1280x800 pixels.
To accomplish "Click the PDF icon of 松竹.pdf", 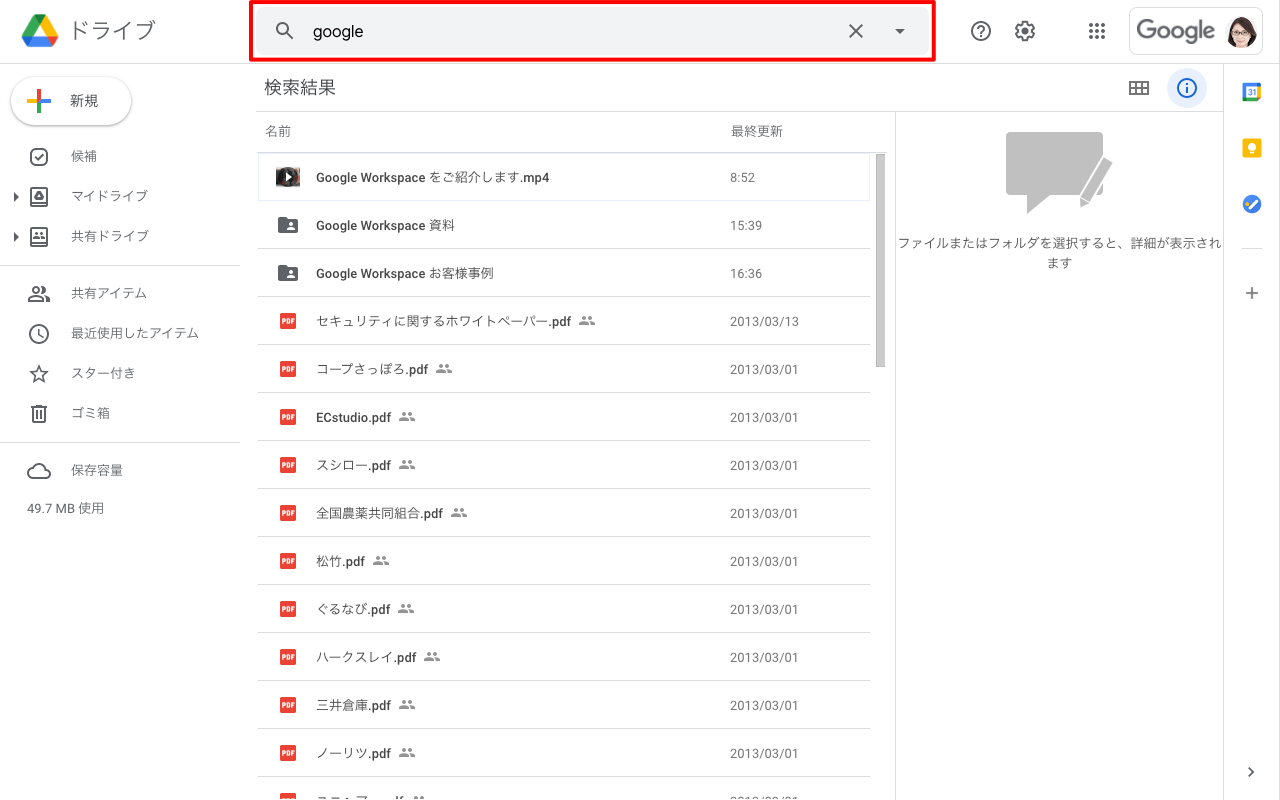I will click(x=288, y=561).
